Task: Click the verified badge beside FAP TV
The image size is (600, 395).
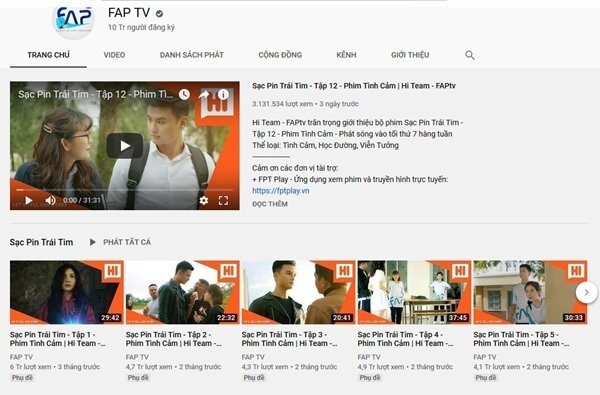Action: (x=159, y=14)
